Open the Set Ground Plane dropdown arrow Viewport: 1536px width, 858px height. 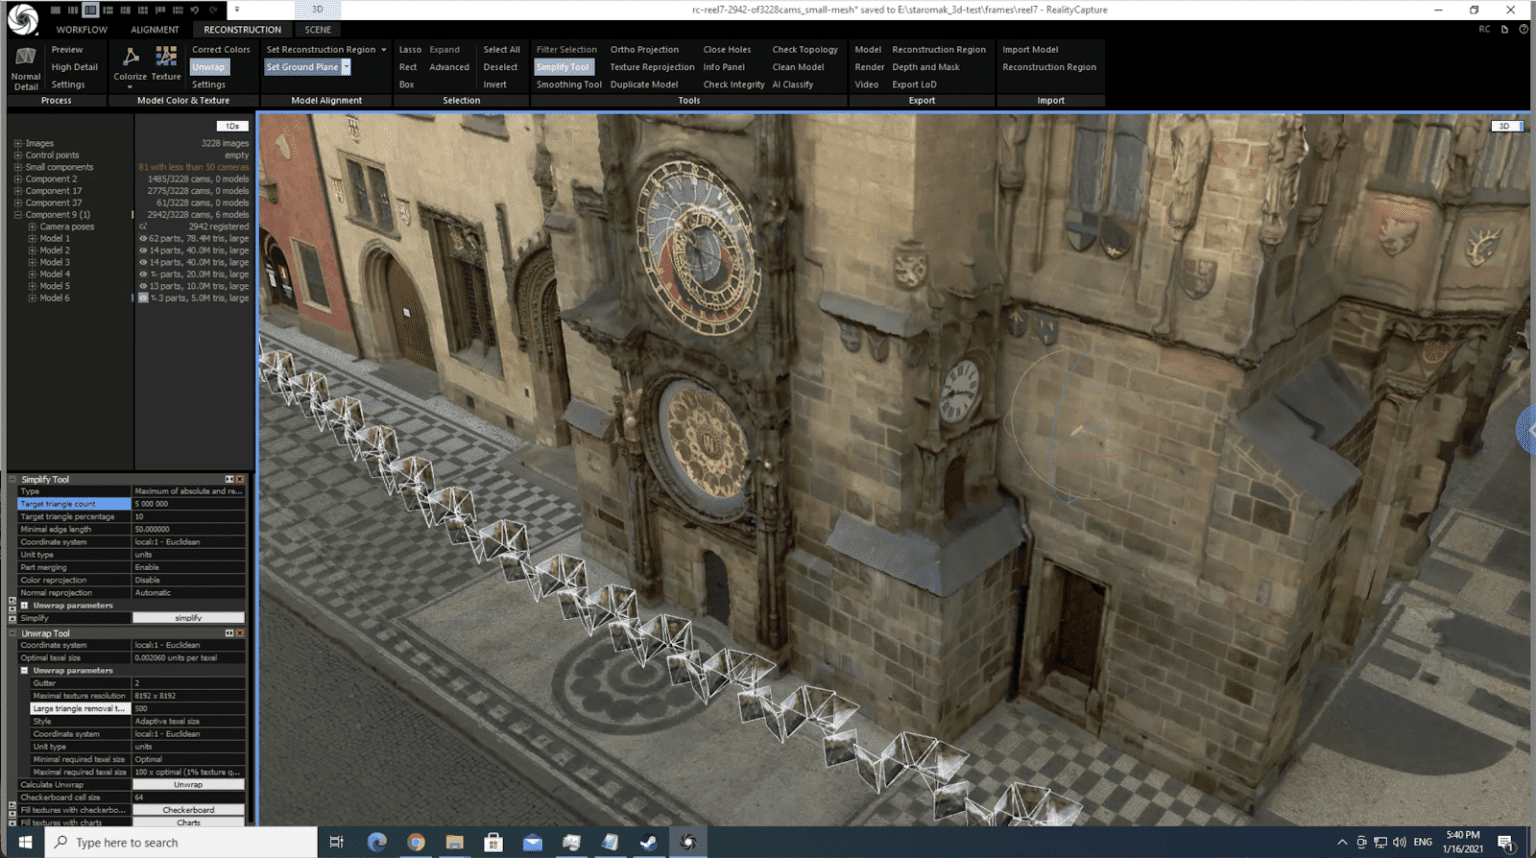click(x=345, y=66)
